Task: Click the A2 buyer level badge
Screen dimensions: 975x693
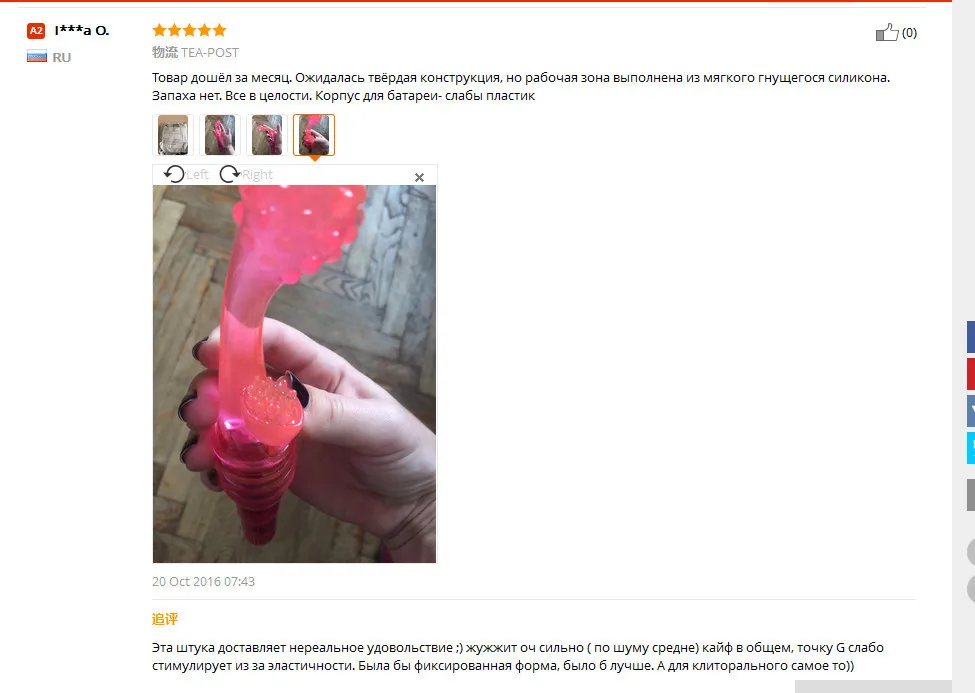Action: point(36,30)
